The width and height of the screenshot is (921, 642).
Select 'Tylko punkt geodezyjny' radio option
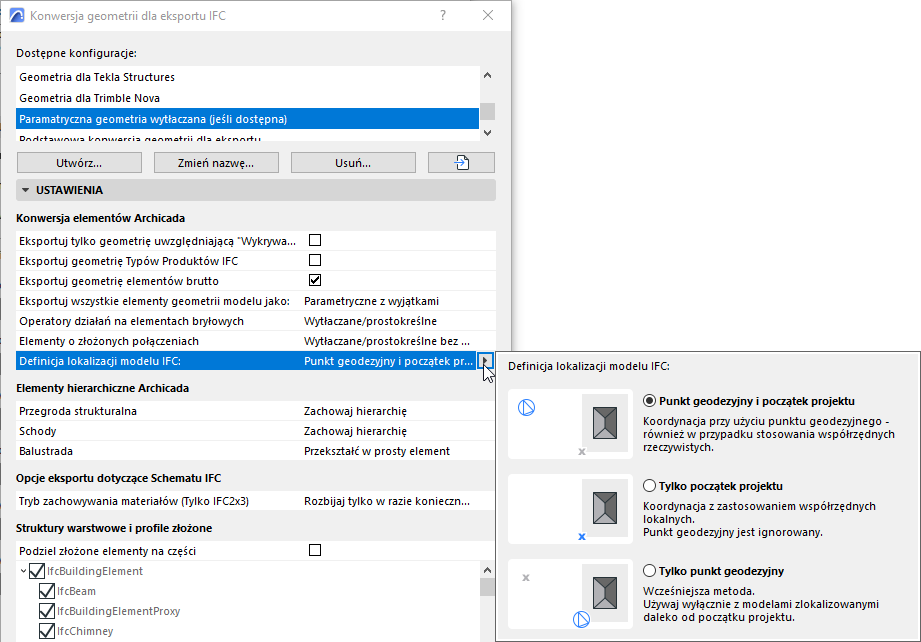(649, 571)
